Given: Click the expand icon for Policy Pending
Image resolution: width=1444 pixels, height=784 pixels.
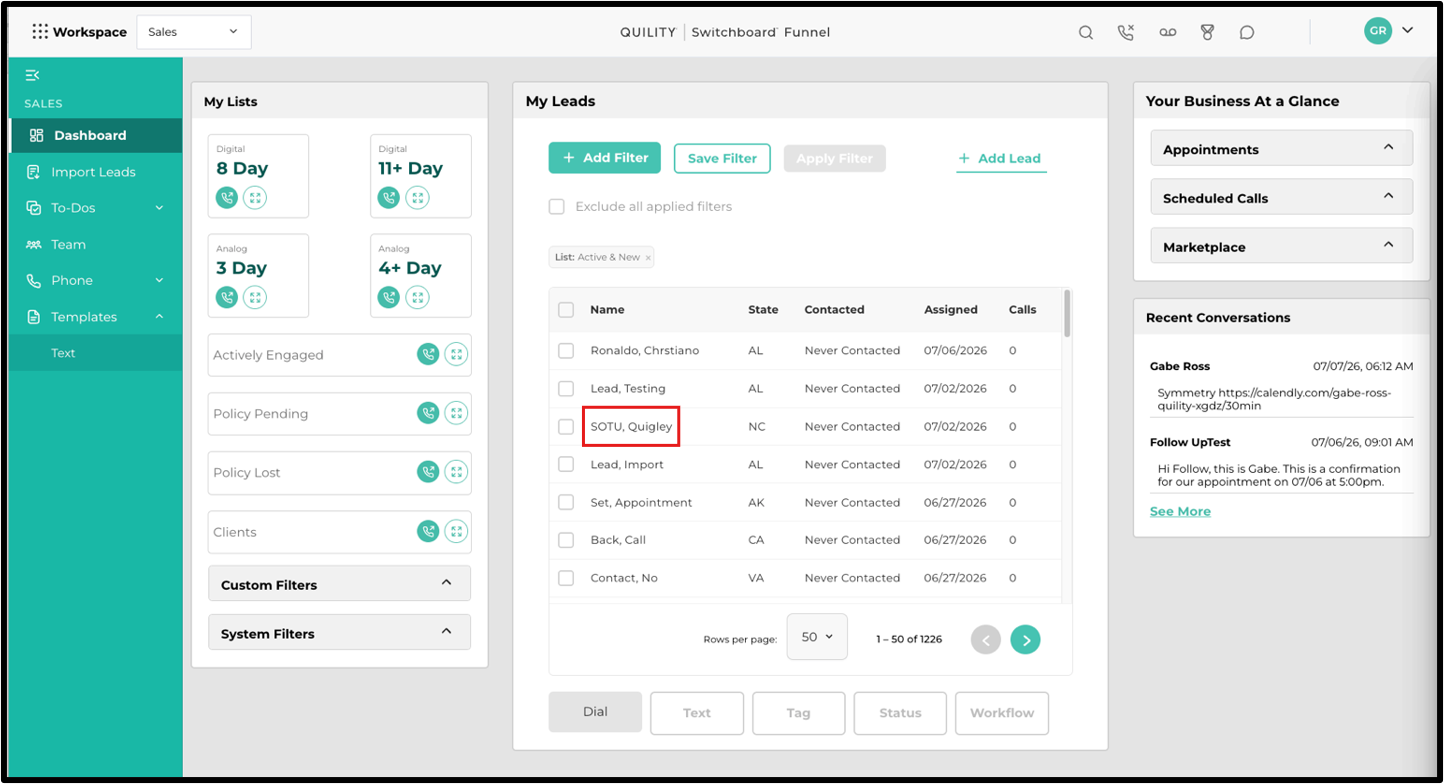Looking at the screenshot, I should 456,413.
